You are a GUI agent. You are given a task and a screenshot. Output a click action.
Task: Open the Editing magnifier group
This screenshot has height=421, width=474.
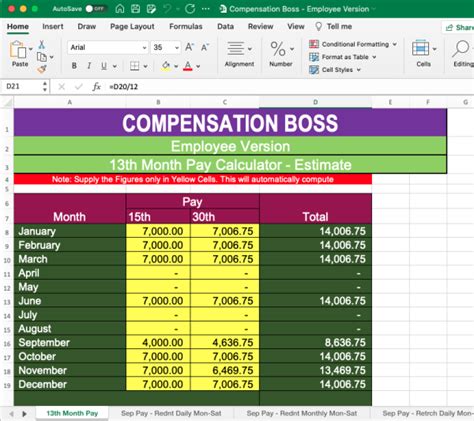(x=463, y=53)
